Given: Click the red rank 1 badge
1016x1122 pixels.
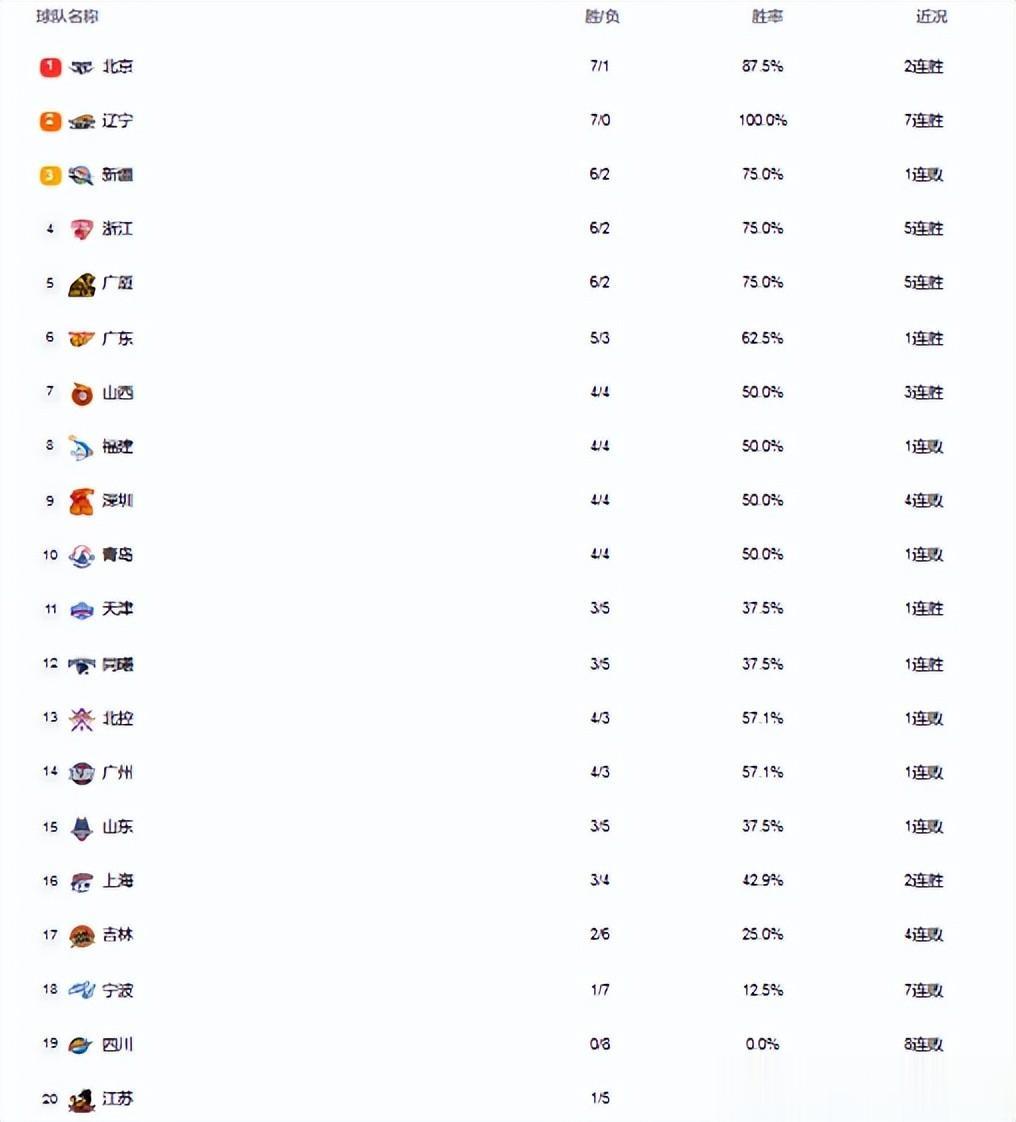Looking at the screenshot, I should 50,67.
